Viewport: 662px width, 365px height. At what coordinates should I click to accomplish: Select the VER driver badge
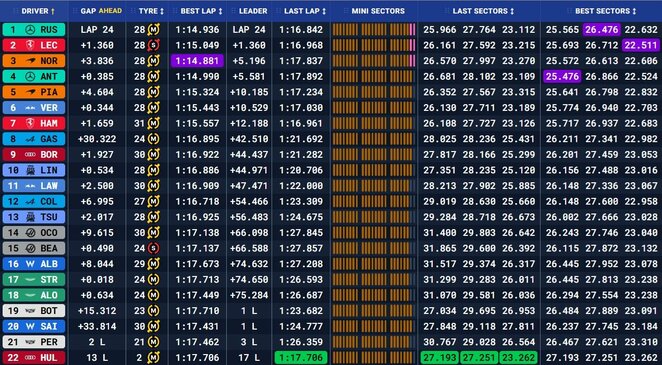coord(34,108)
